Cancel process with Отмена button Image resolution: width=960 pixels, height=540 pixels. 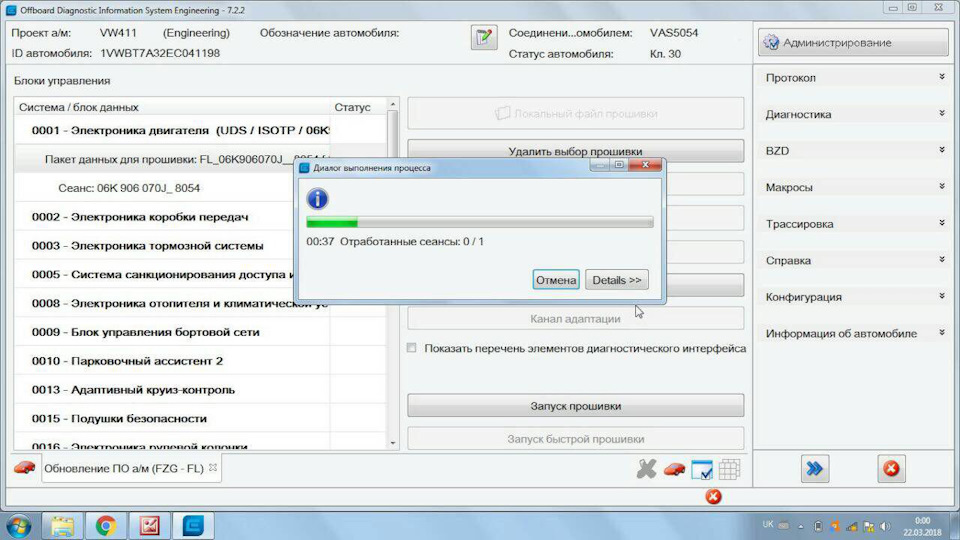click(556, 280)
